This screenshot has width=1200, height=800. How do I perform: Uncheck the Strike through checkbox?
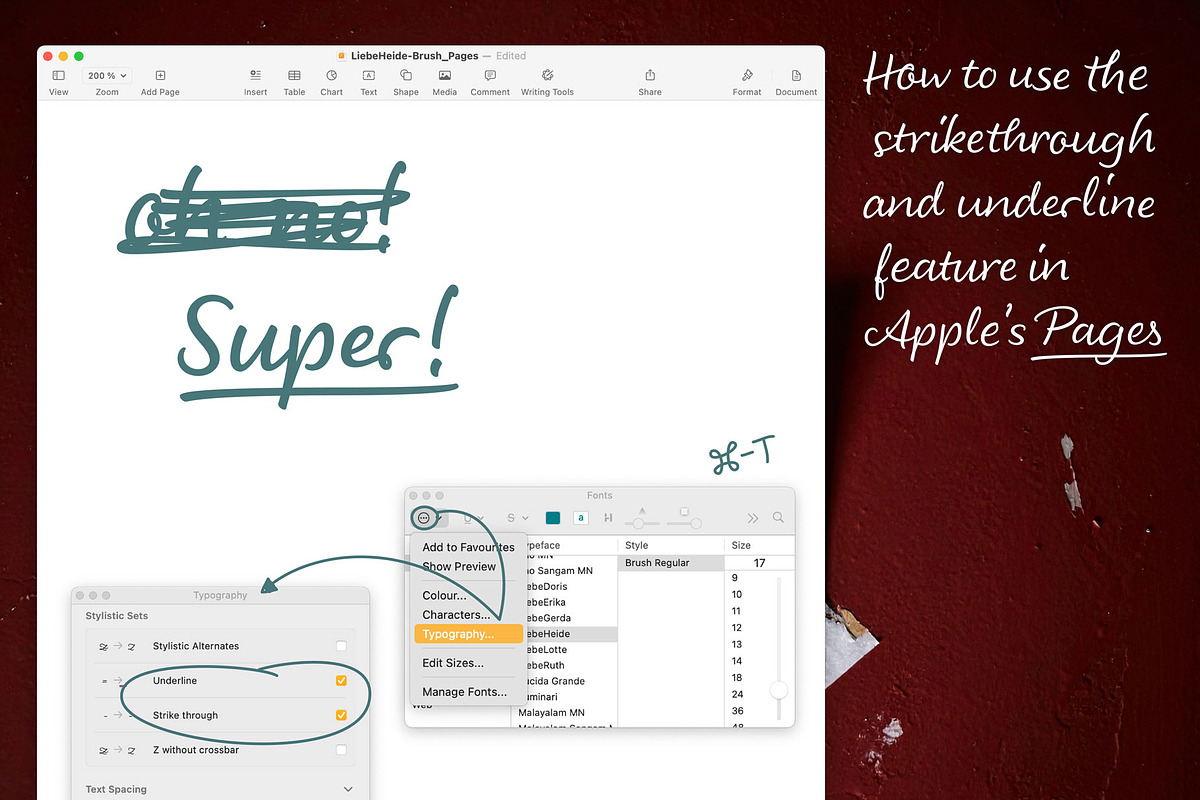pyautogui.click(x=341, y=715)
